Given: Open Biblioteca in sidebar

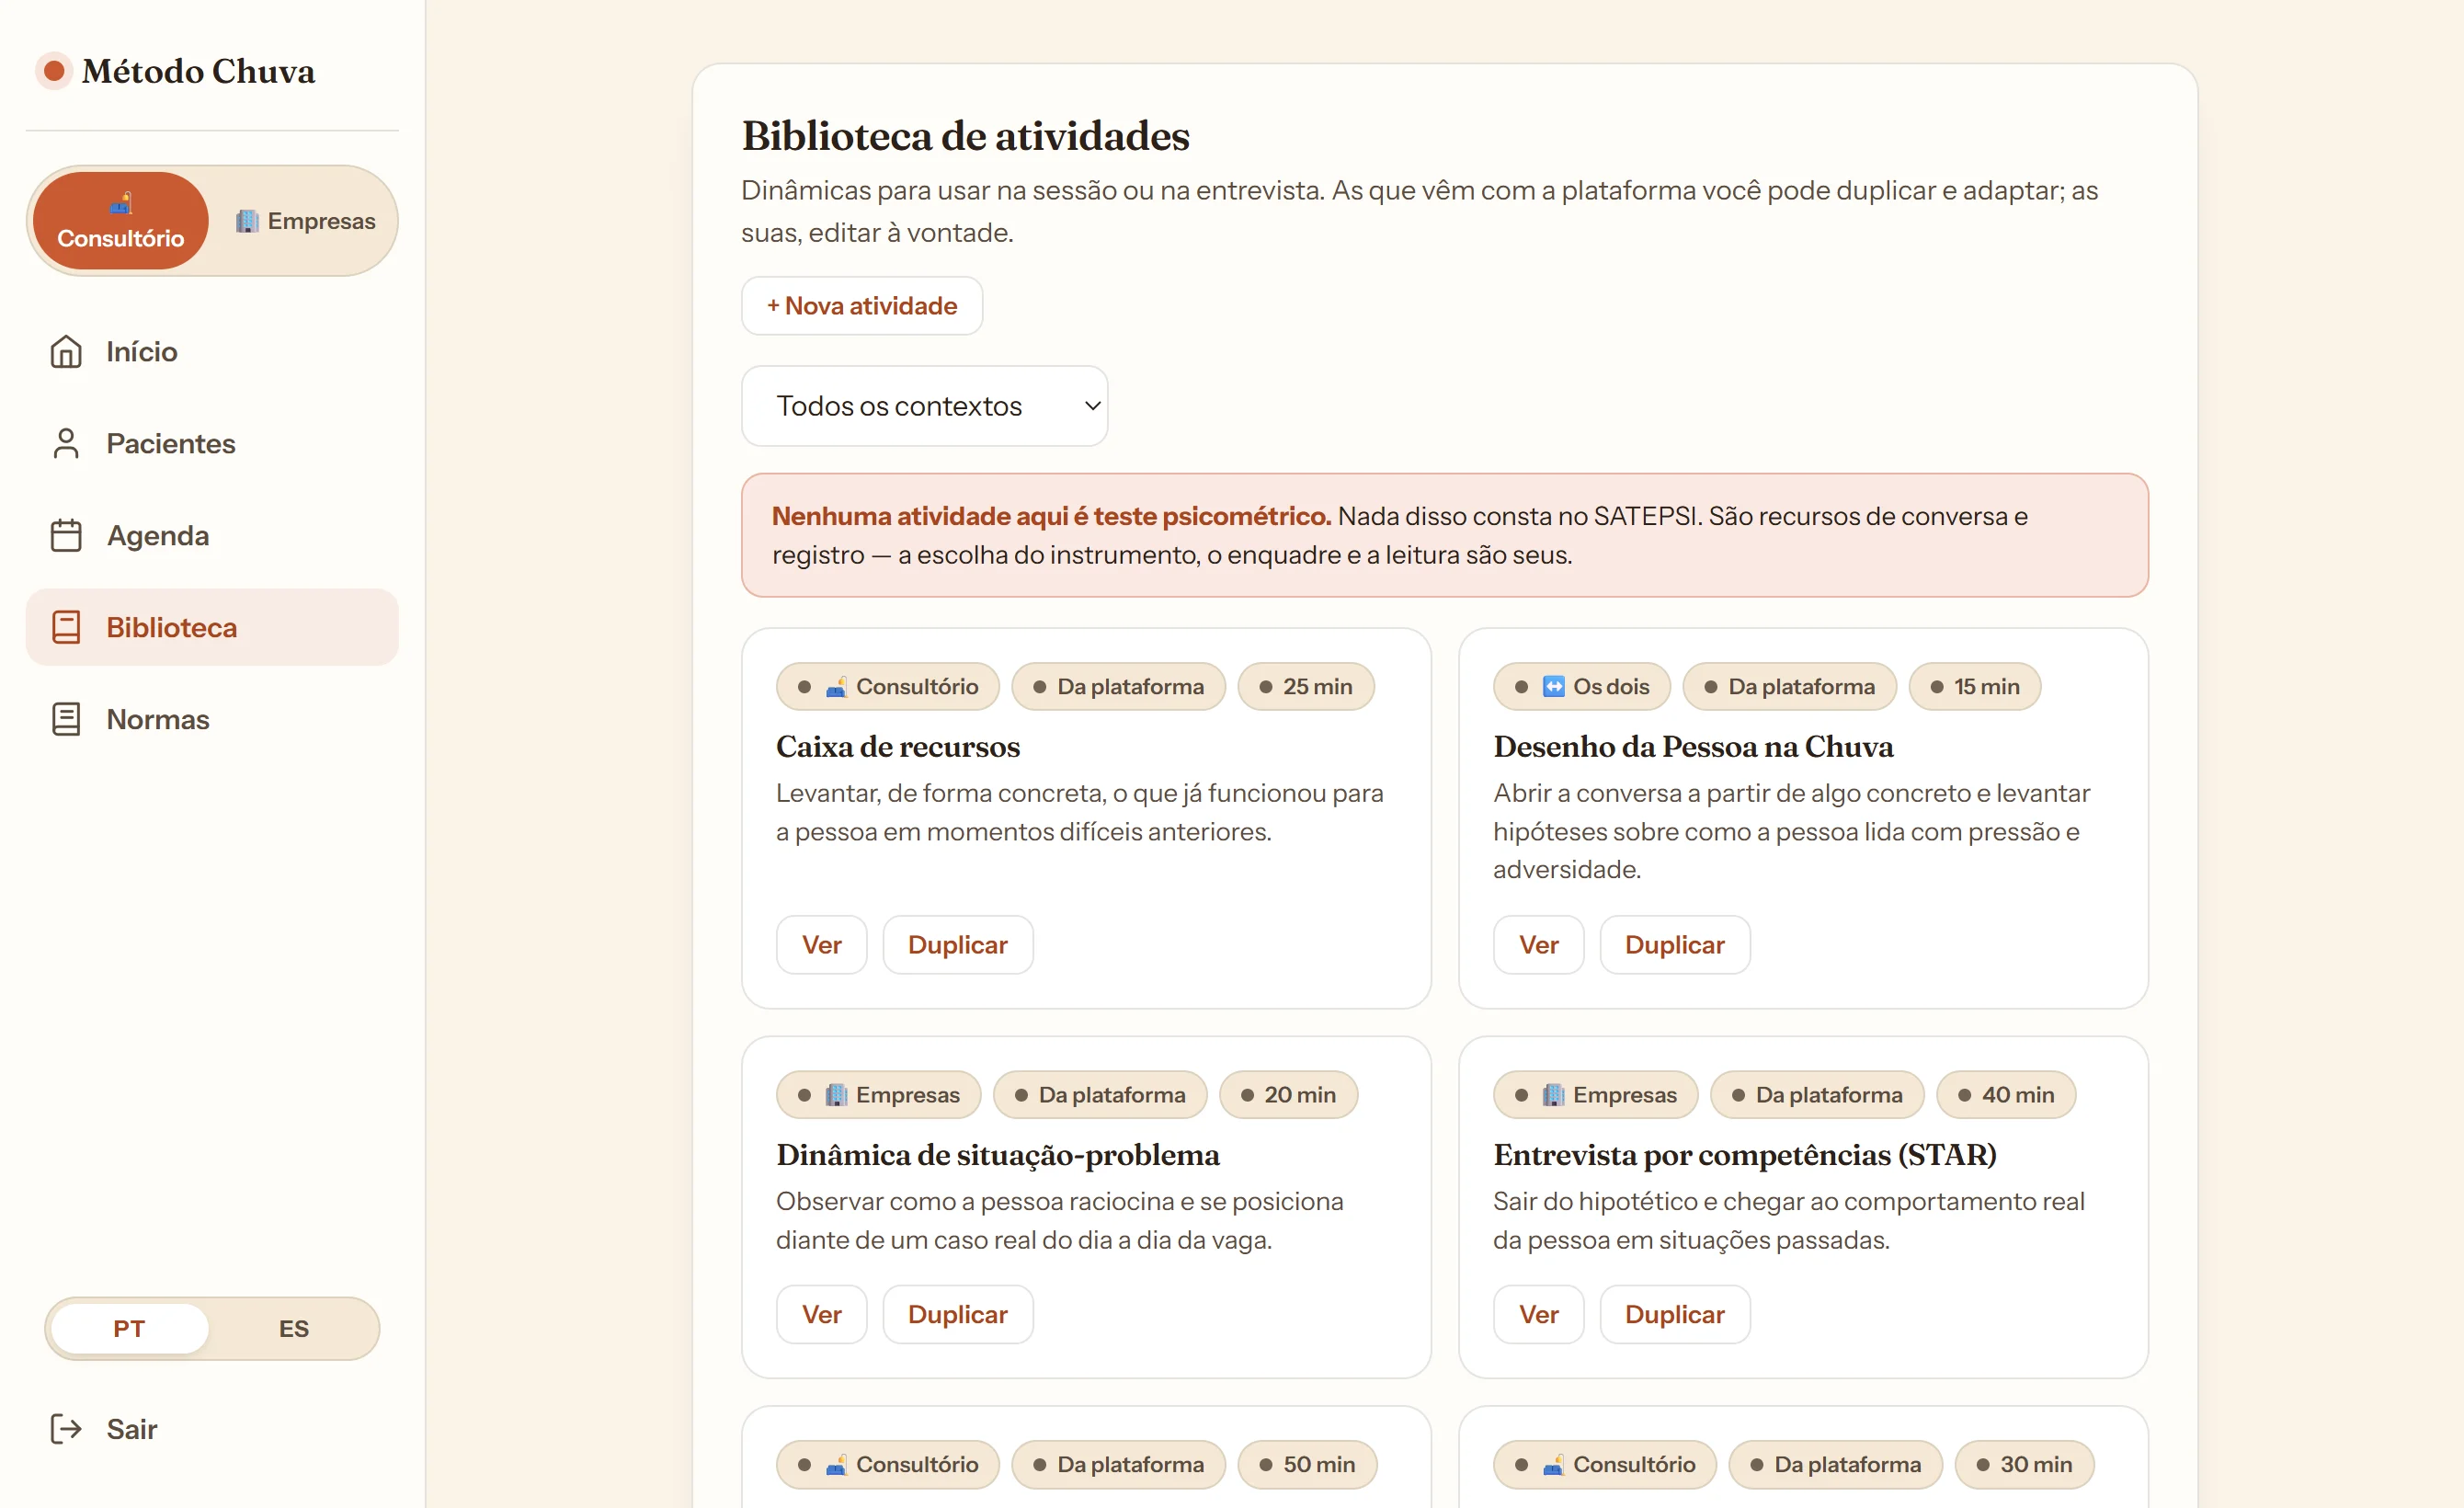Looking at the screenshot, I should pyautogui.click(x=212, y=628).
